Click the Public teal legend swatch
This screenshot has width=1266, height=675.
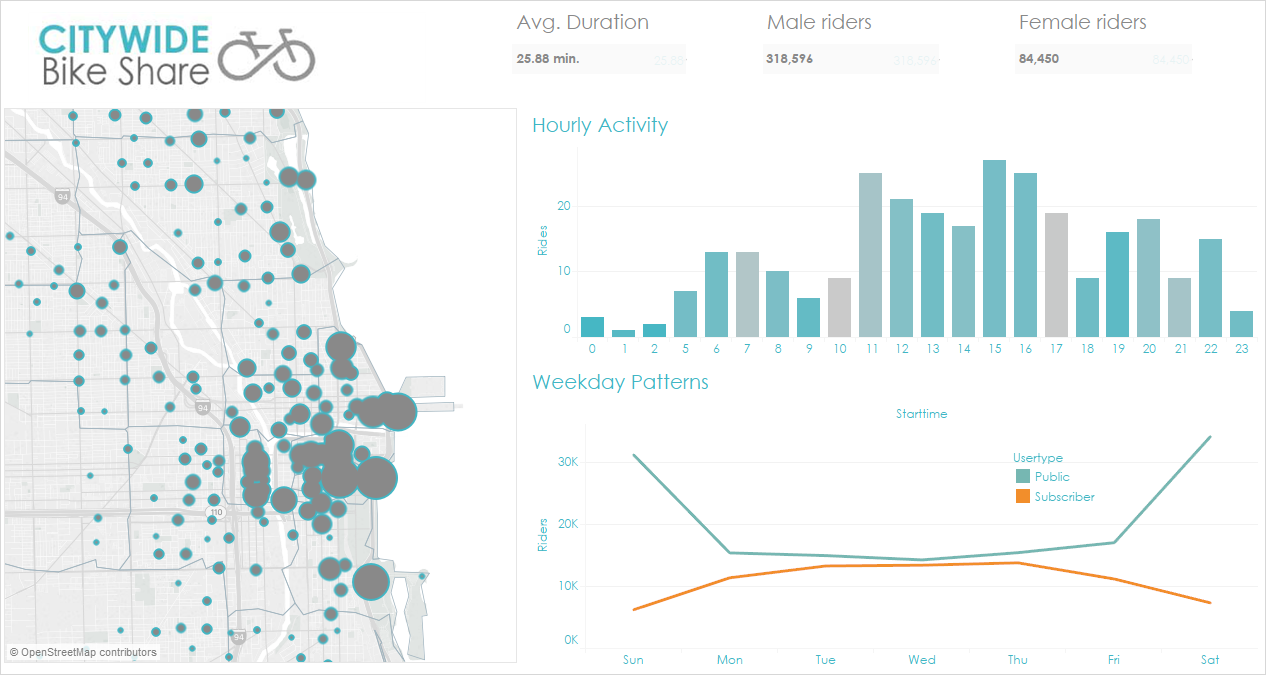tap(1022, 477)
